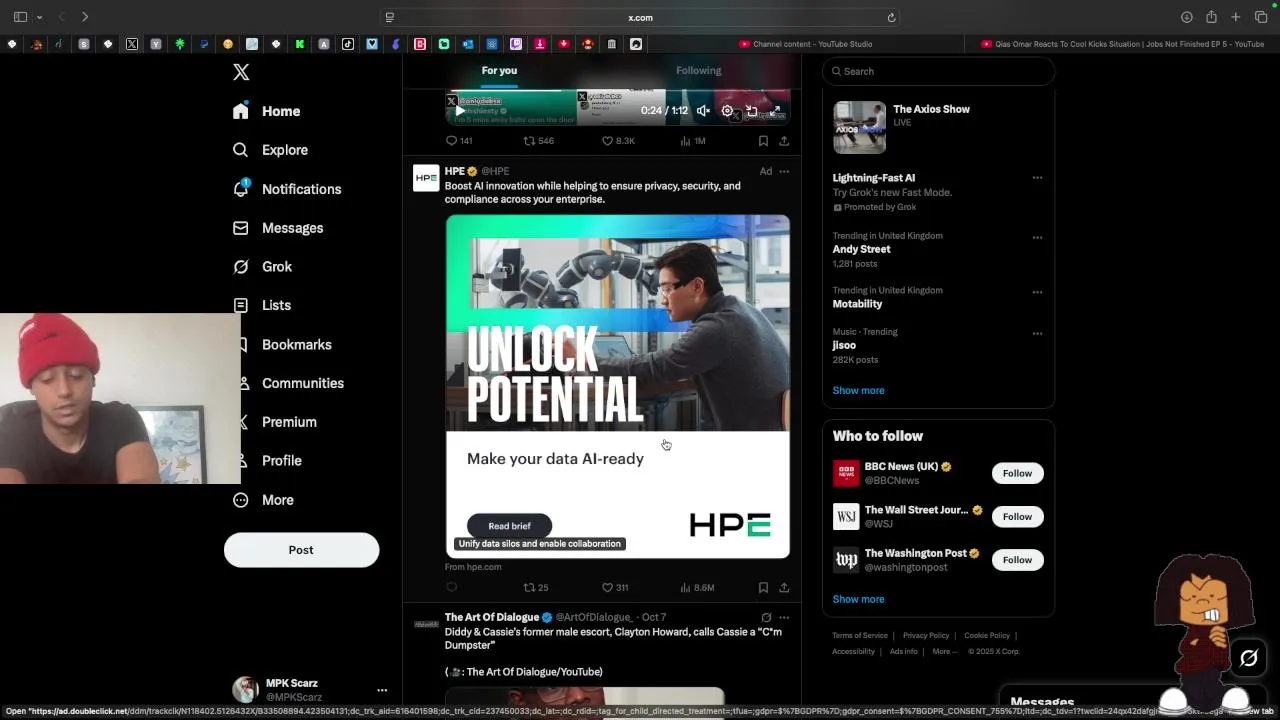Viewport: 1280px width, 720px height.
Task: Open the HPE profile avatar
Action: pyautogui.click(x=426, y=178)
